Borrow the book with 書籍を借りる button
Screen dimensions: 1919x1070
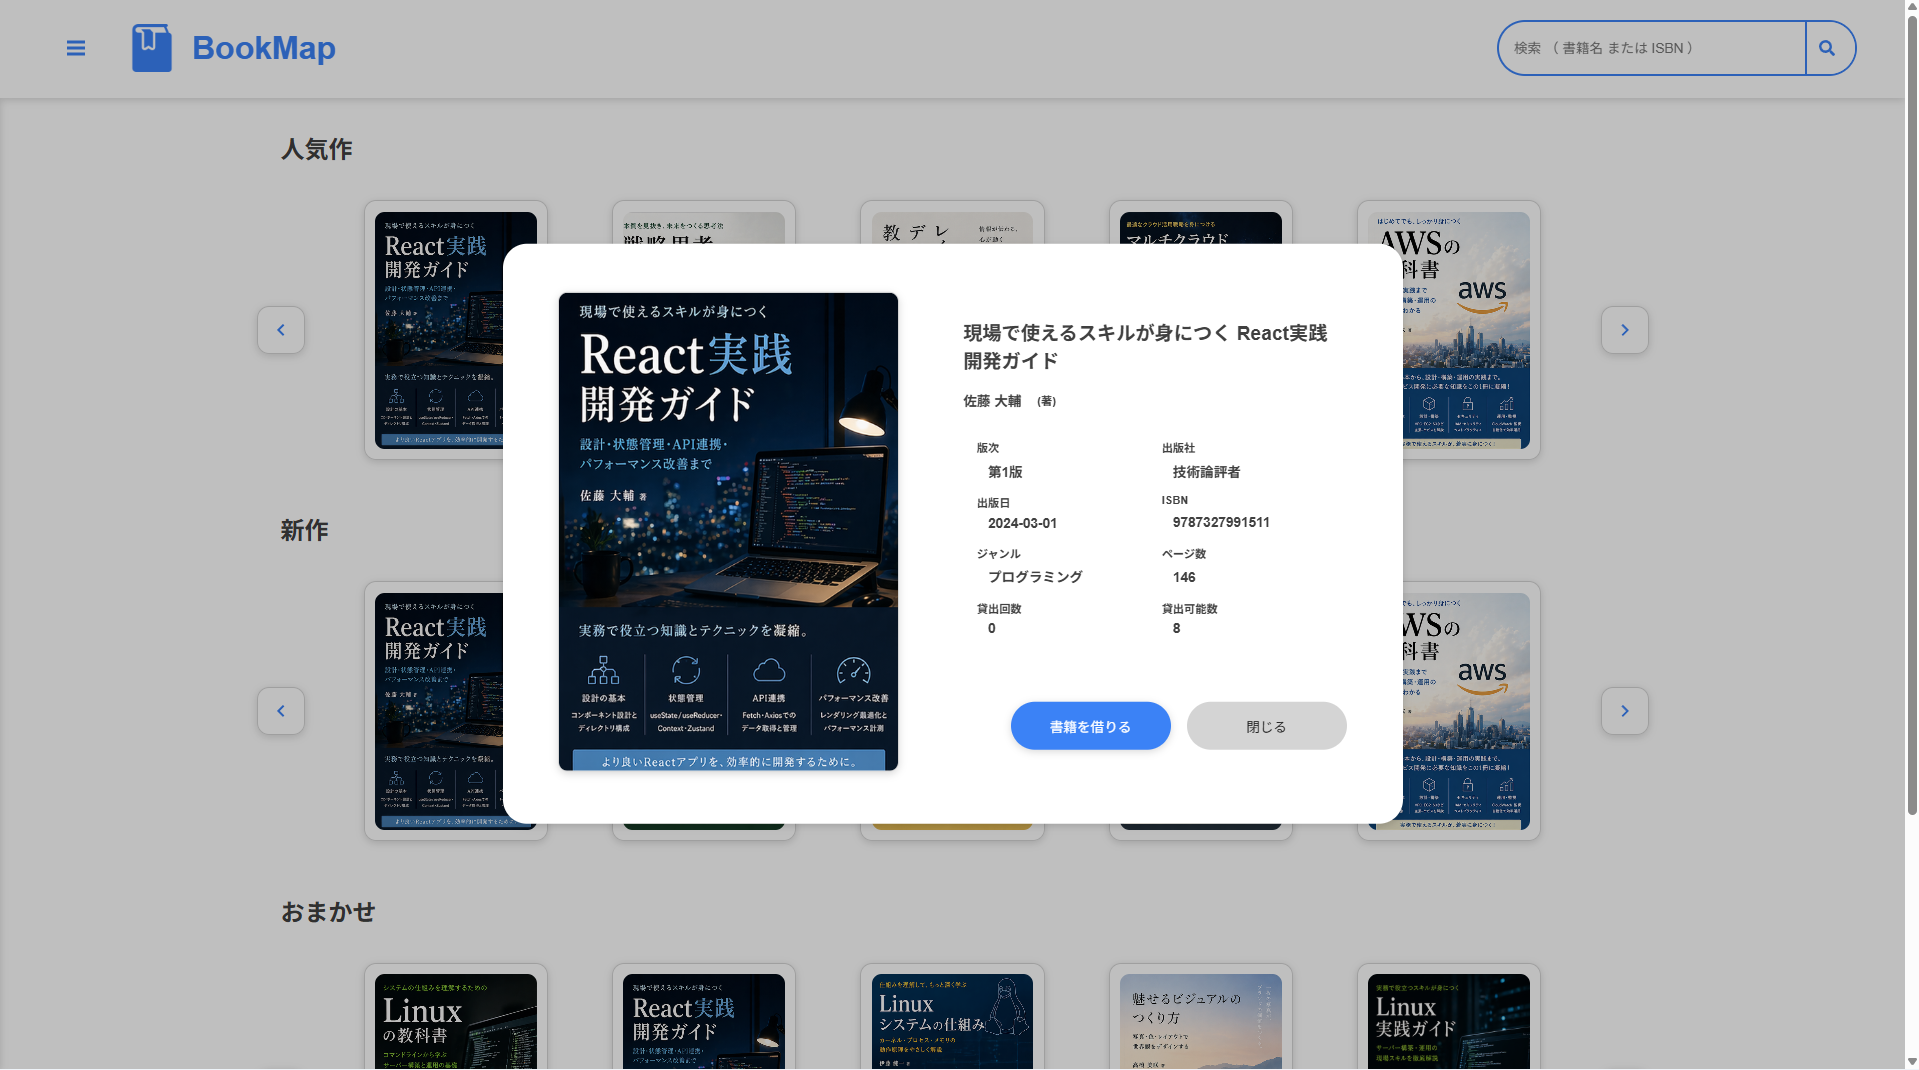point(1091,726)
